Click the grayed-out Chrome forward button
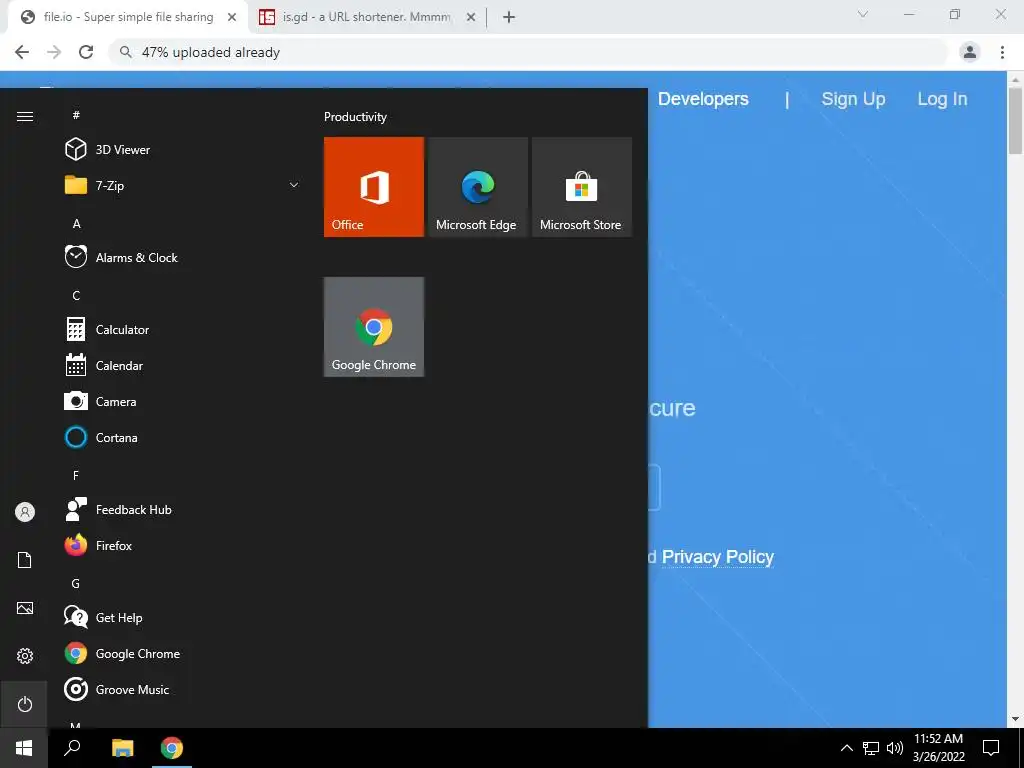The height and width of the screenshot is (768, 1024). [54, 52]
